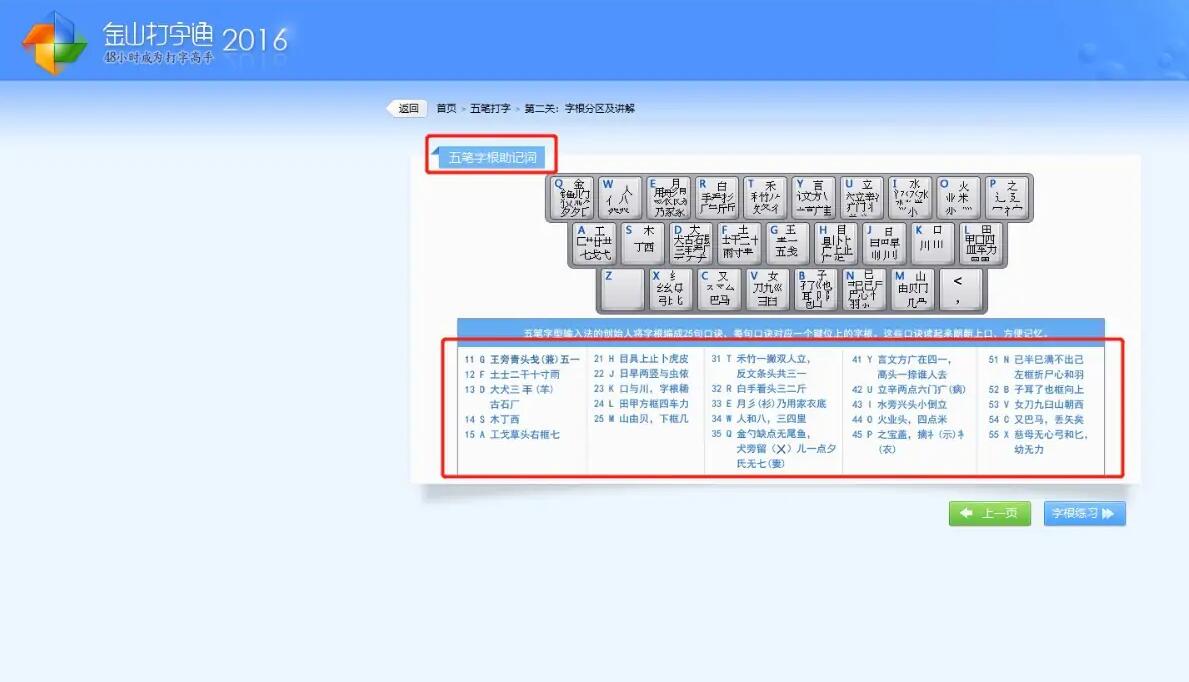This screenshot has width=1189, height=682.
Task: Select the G key on the keyboard diagram
Action: pyautogui.click(x=788, y=244)
